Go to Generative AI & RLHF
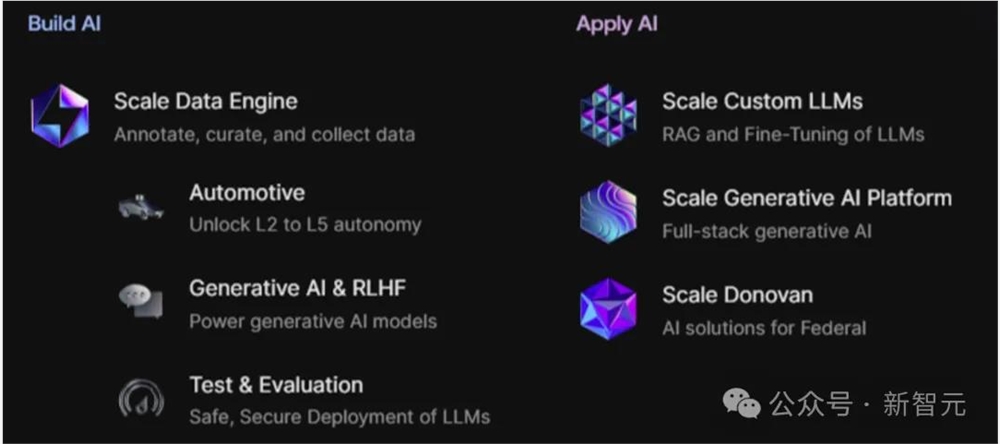This screenshot has height=444, width=1000. pyautogui.click(x=297, y=288)
